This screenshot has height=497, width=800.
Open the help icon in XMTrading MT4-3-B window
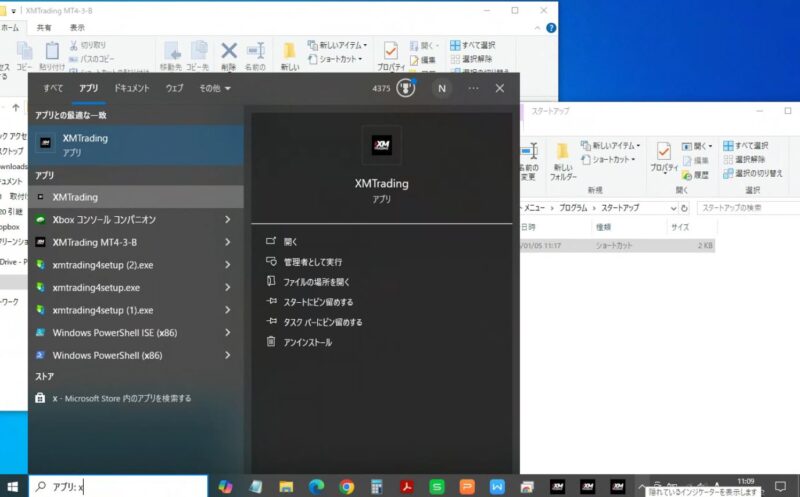point(551,28)
